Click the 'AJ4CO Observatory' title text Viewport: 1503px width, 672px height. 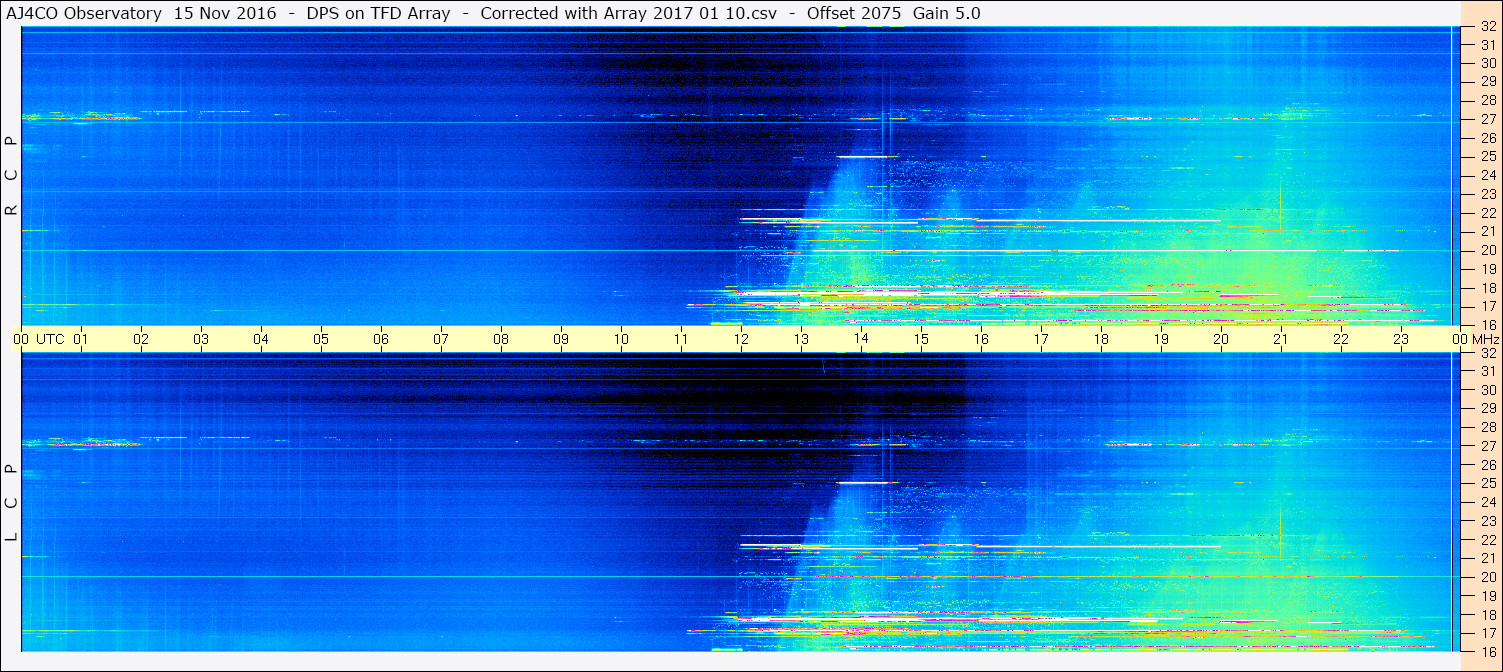[84, 13]
